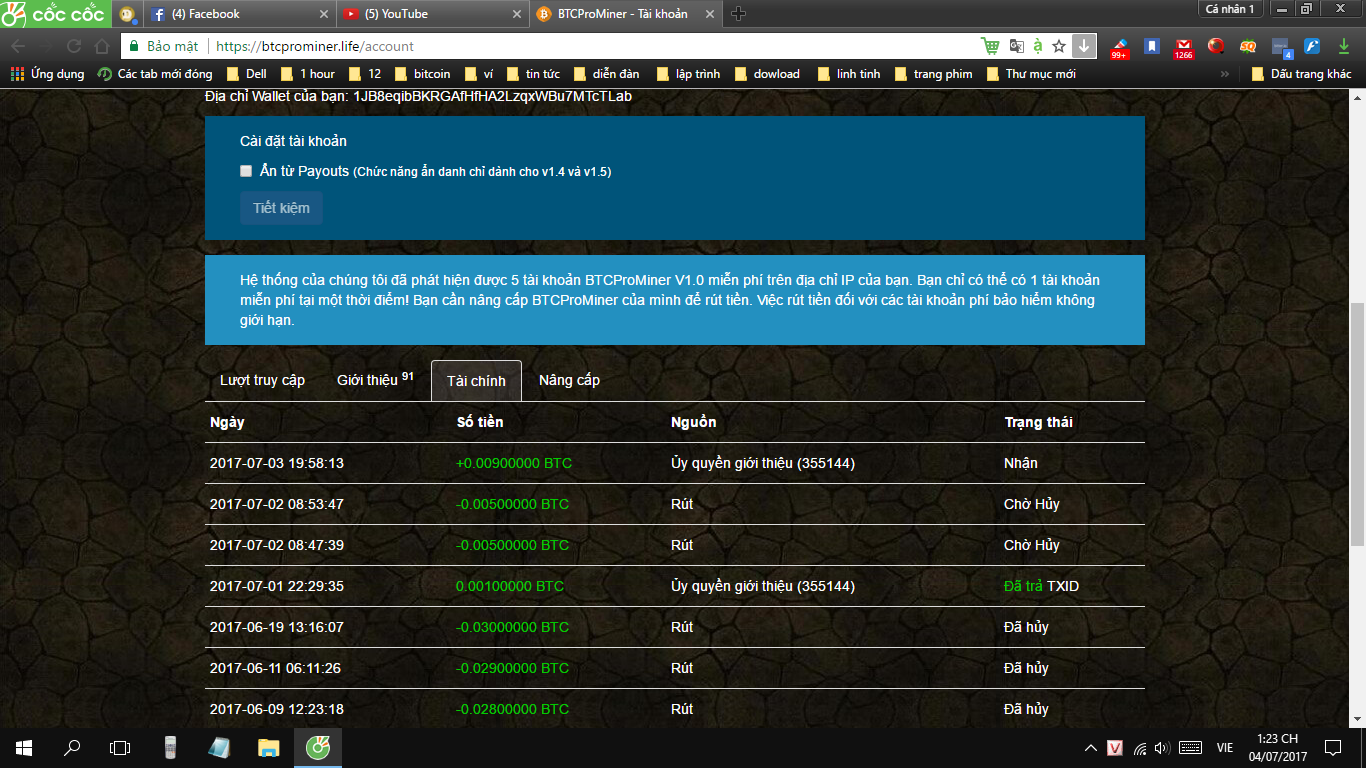Image resolution: width=1366 pixels, height=768 pixels.
Task: Open Windows taskbar search
Action: click(72, 748)
